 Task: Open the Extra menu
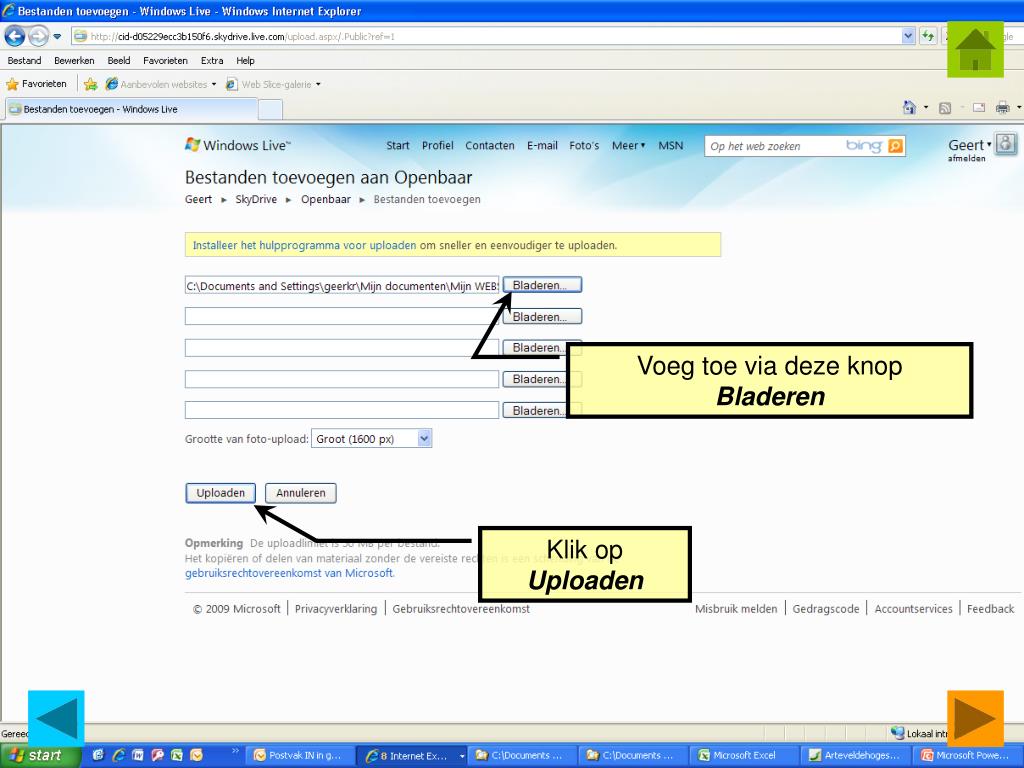point(212,61)
